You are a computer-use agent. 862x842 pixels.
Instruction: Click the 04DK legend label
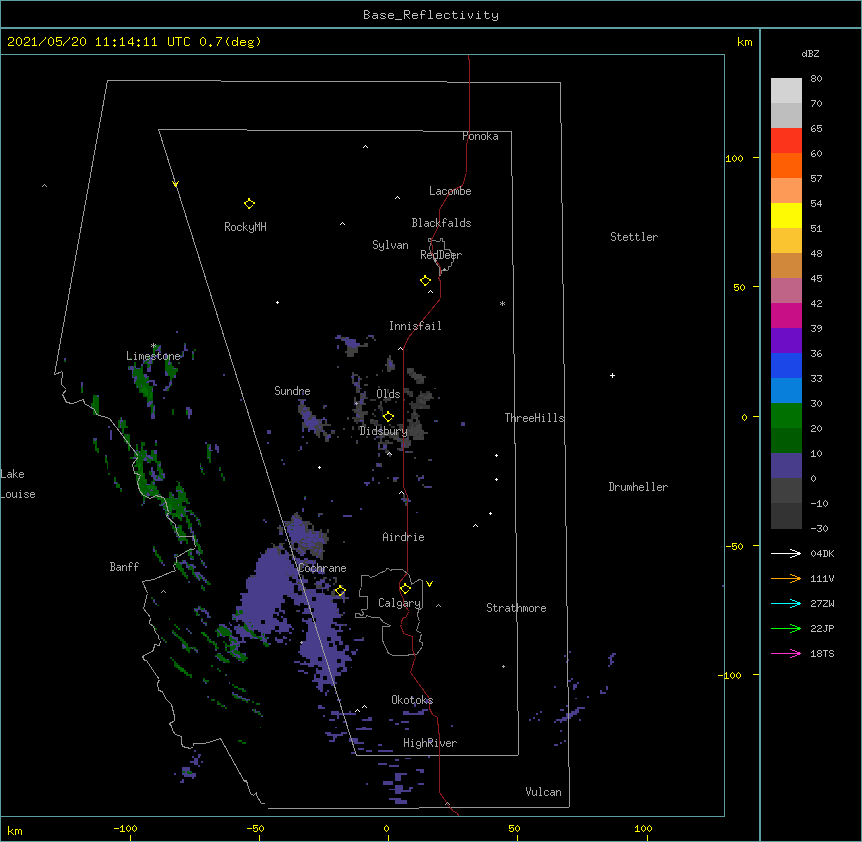822,553
